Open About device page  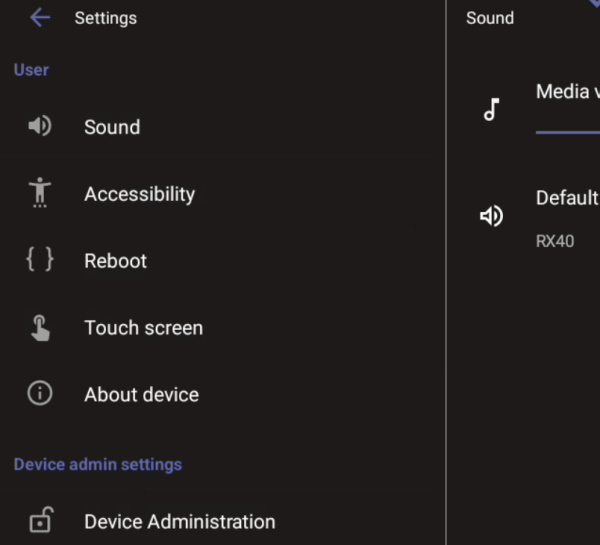(x=141, y=395)
